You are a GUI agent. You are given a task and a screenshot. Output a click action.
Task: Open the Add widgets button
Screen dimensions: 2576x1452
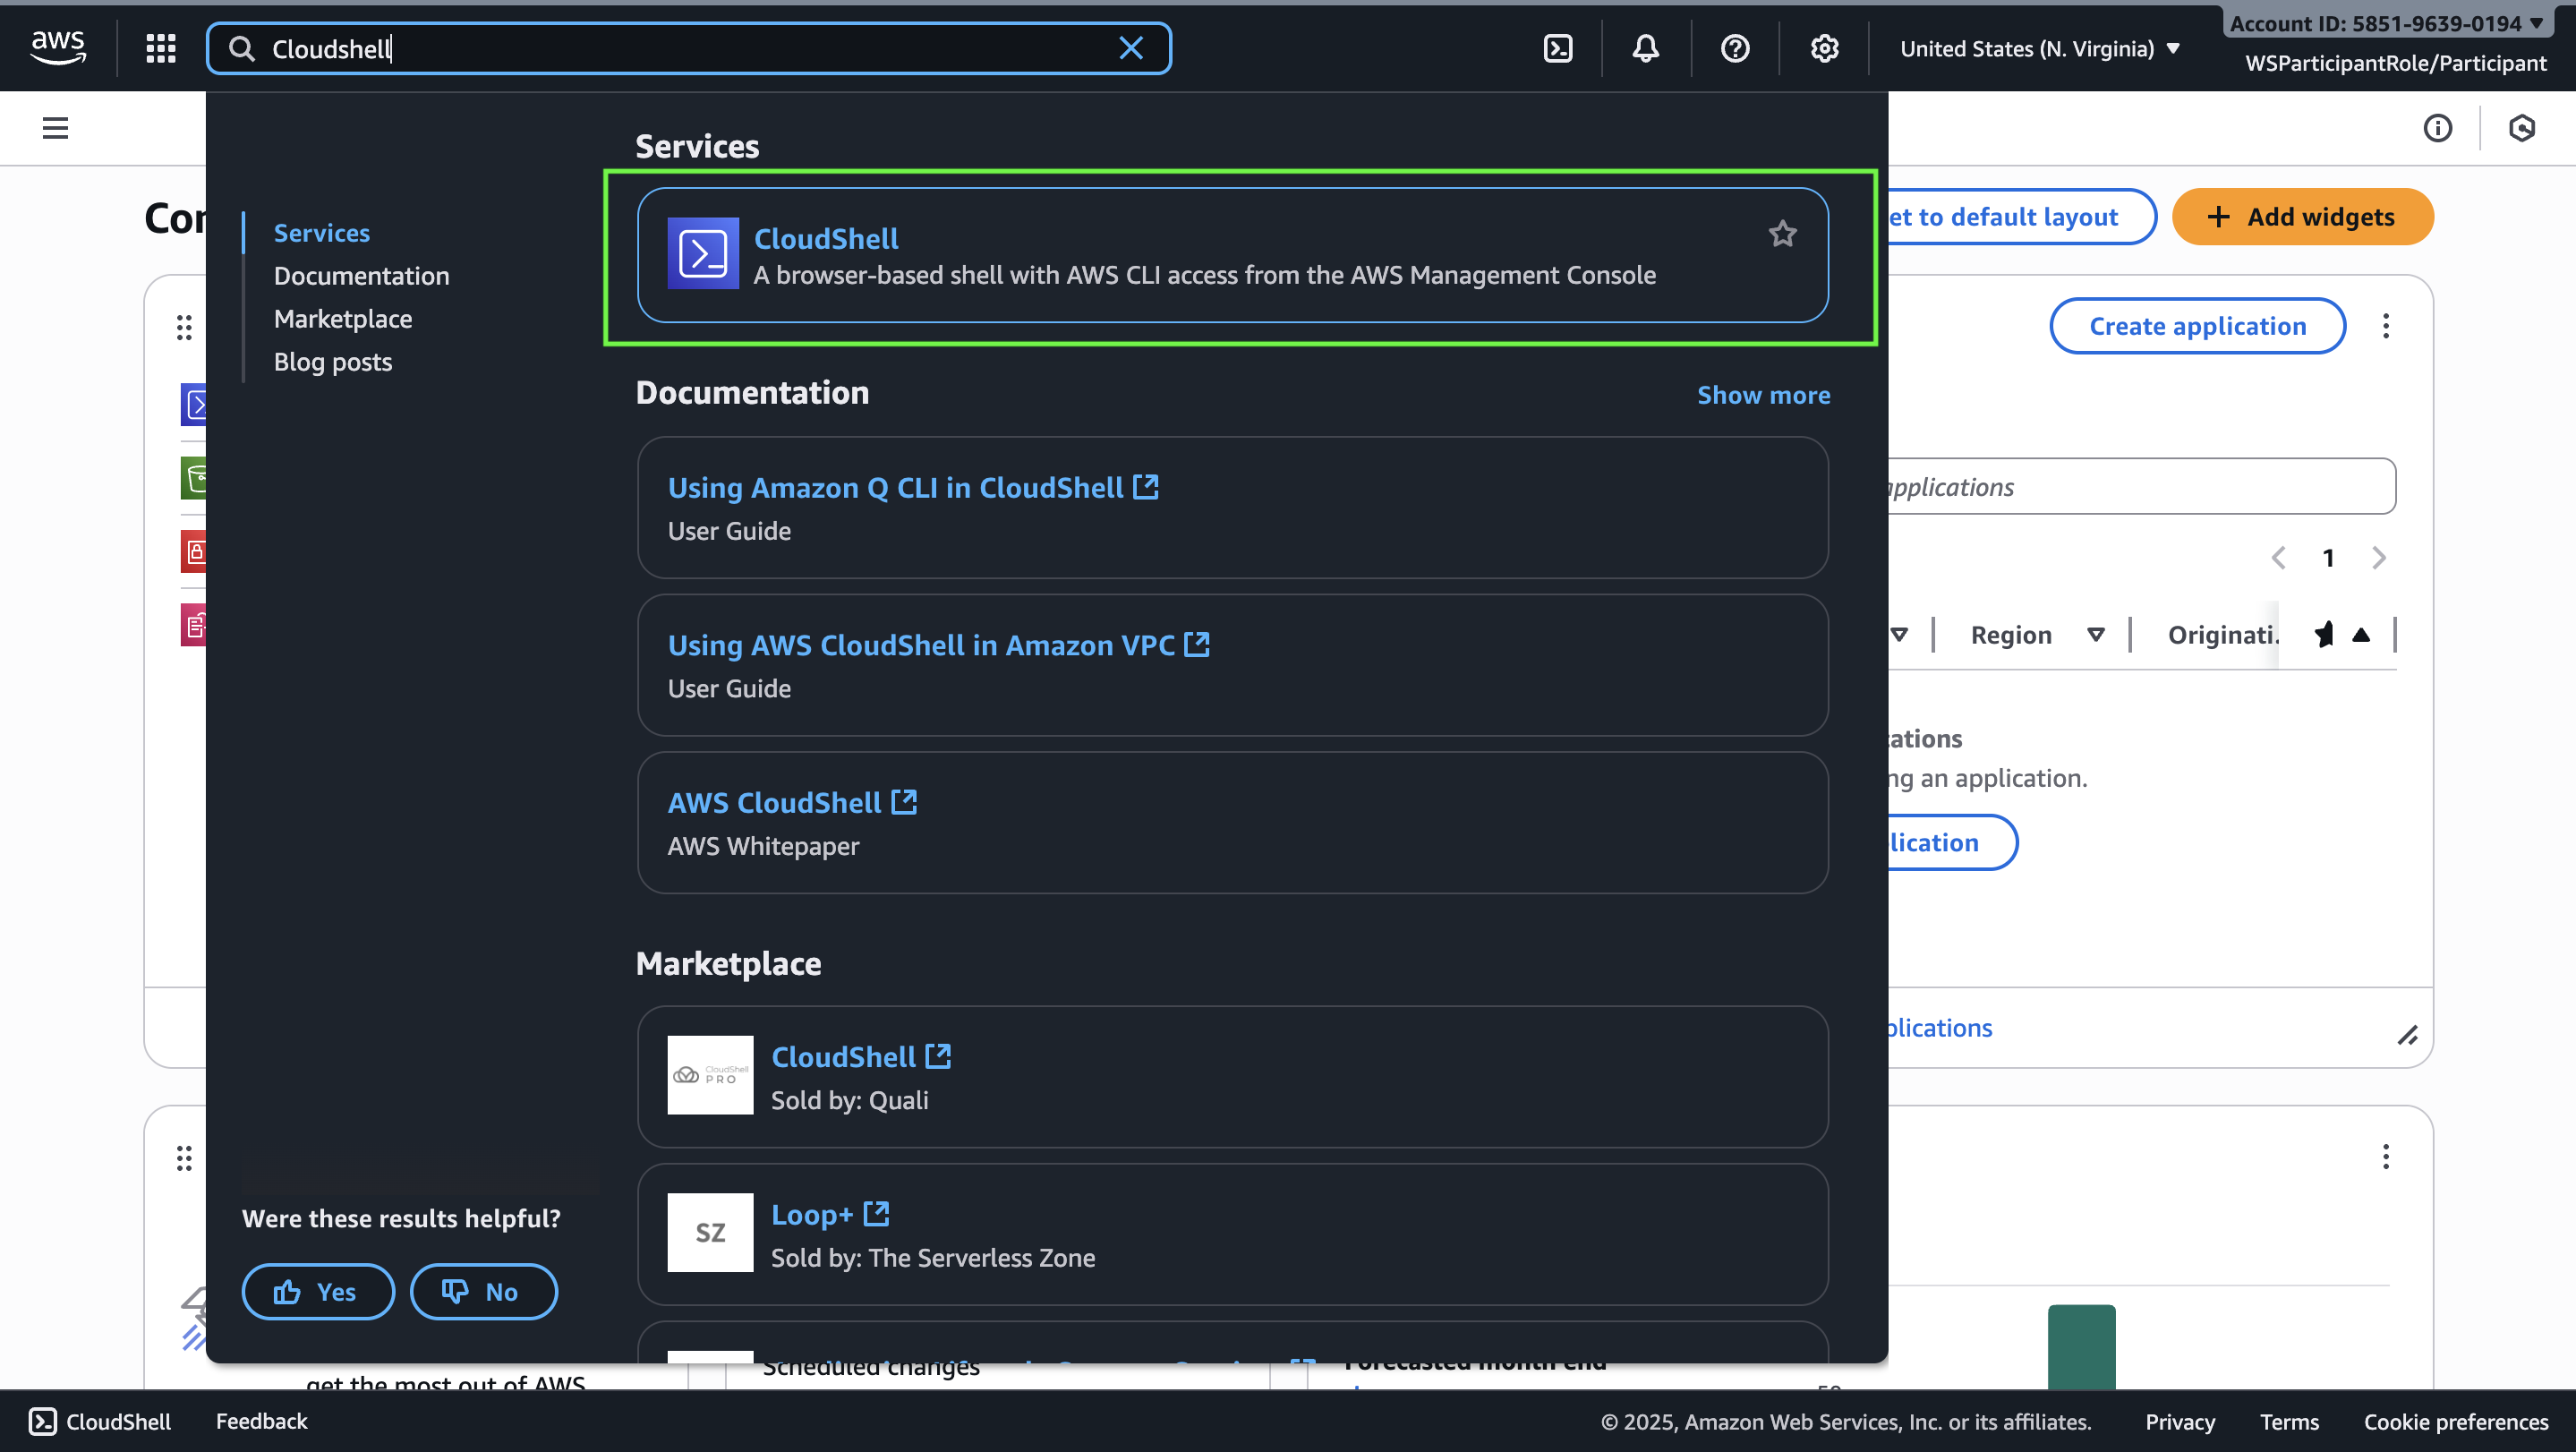pos(2302,217)
